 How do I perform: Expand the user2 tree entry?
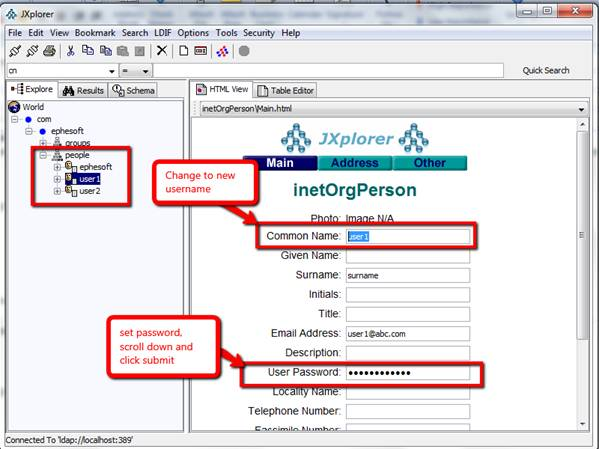tap(57, 191)
